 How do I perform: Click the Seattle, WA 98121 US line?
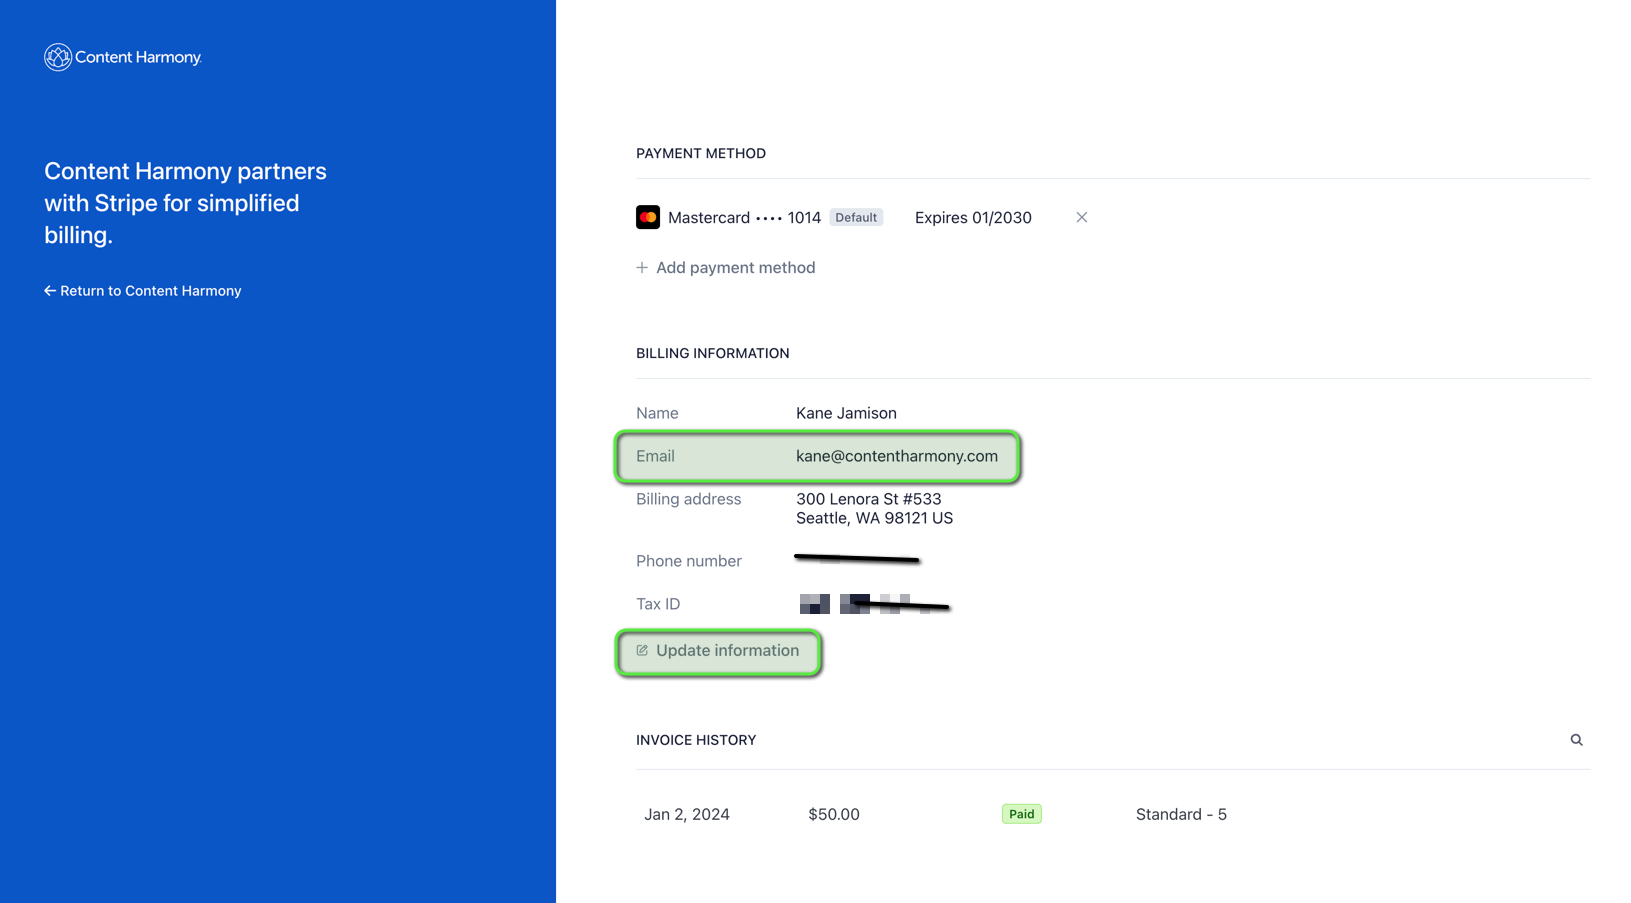coord(875,518)
